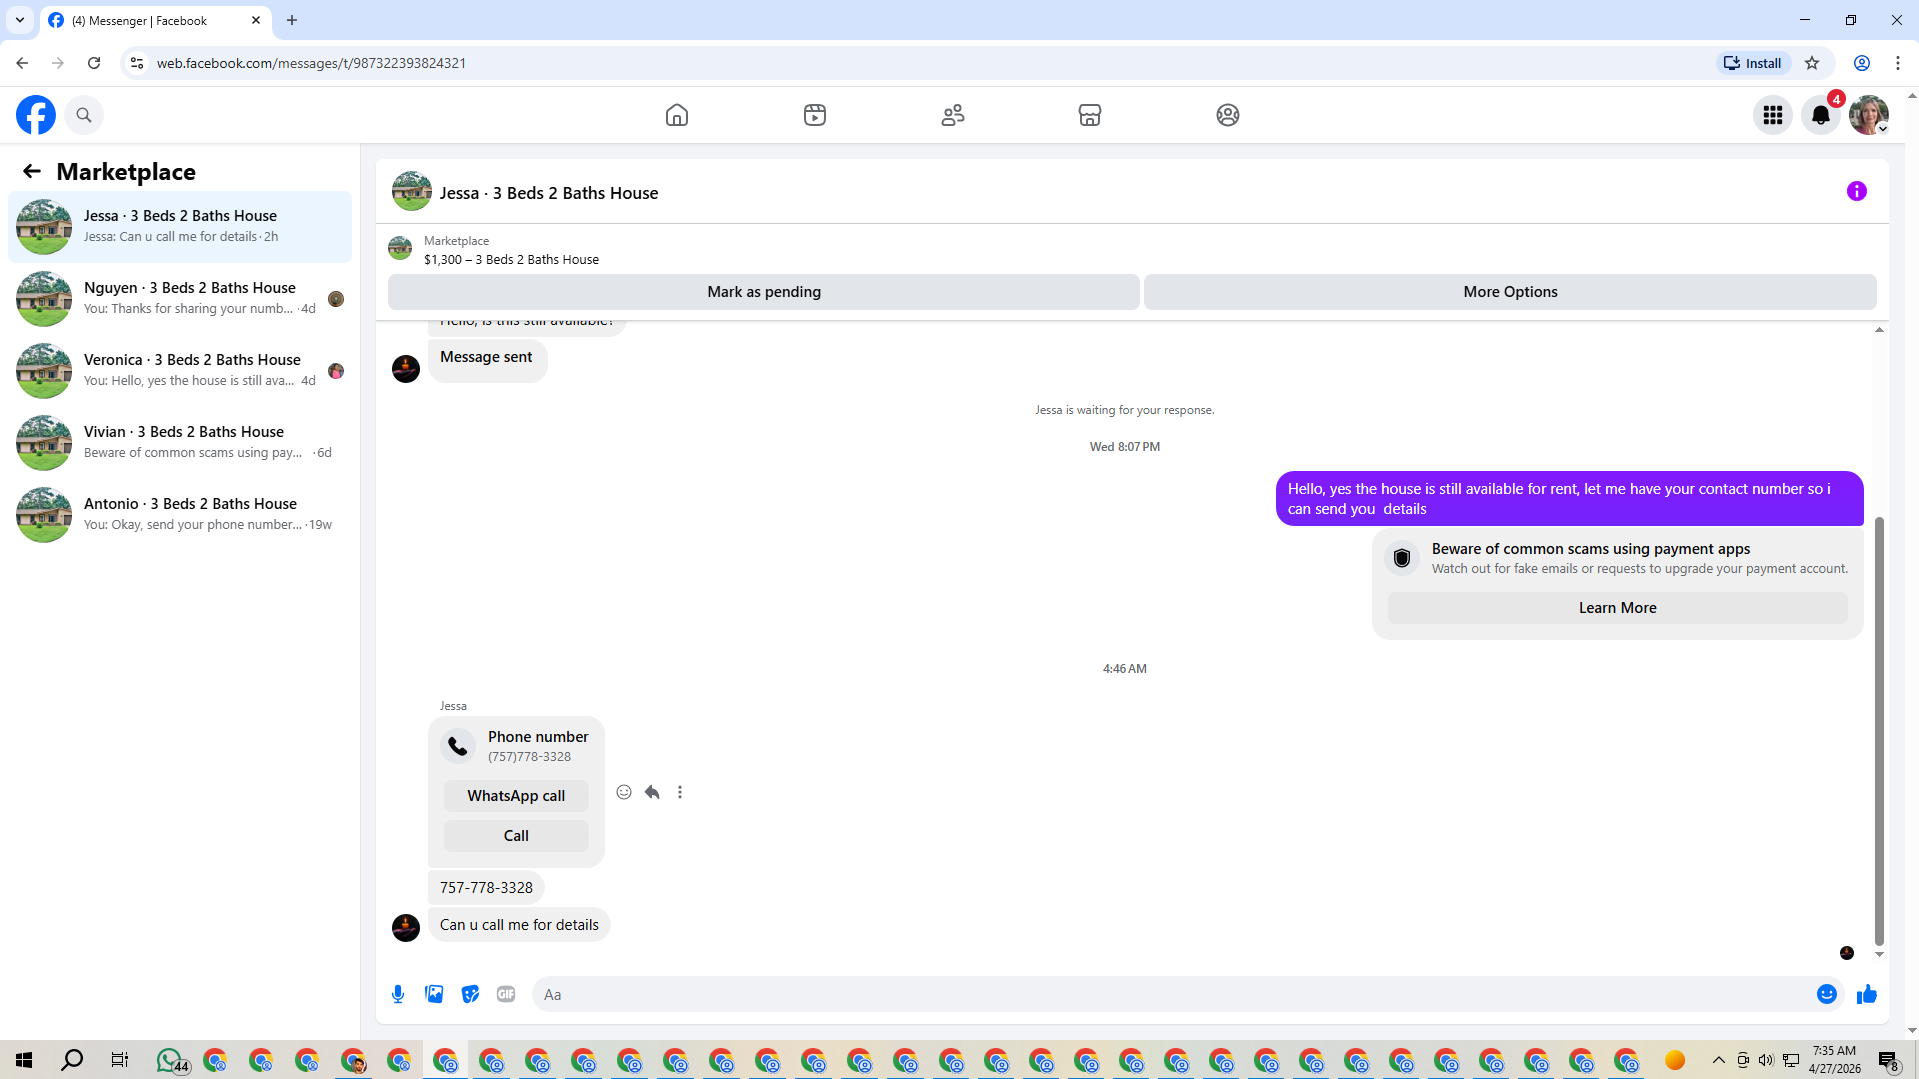The height and width of the screenshot is (1079, 1919).
Task: Click the browser back arrow
Action: [x=22, y=63]
